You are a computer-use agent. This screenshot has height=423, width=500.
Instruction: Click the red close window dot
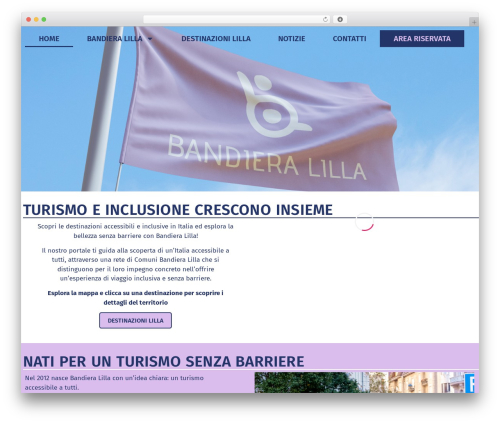29,19
